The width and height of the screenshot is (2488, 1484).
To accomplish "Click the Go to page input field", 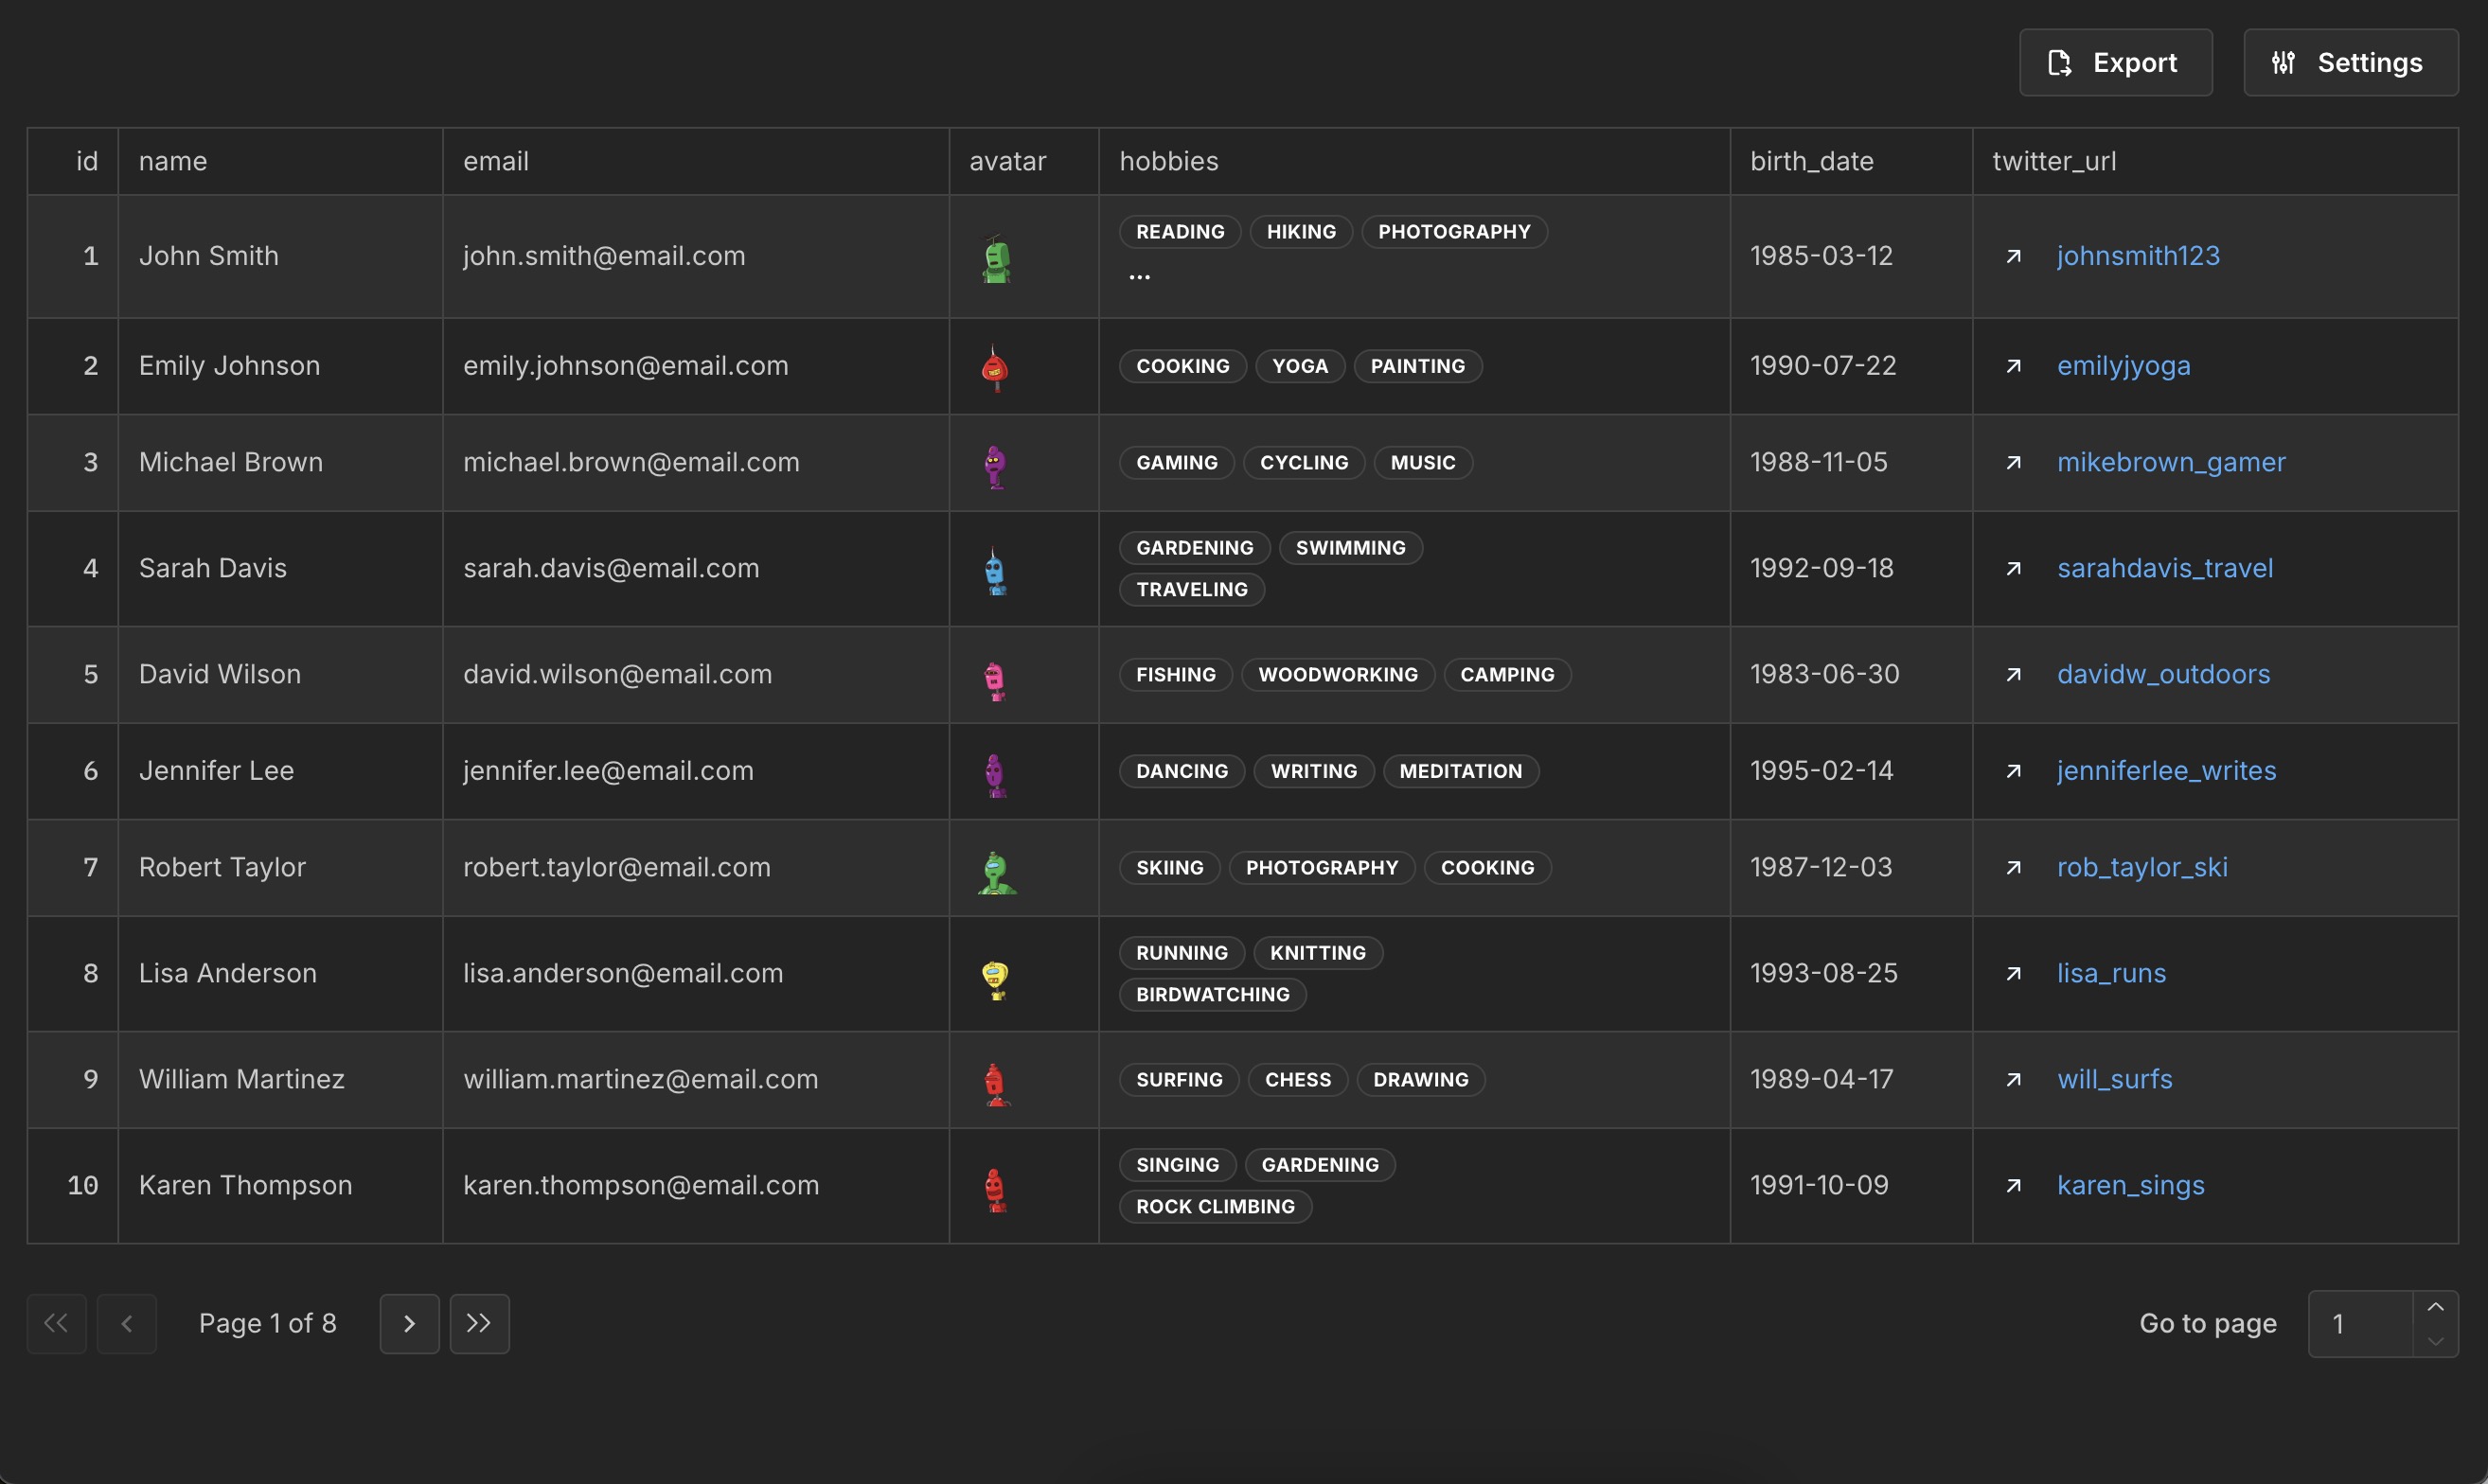I will [x=2360, y=1323].
